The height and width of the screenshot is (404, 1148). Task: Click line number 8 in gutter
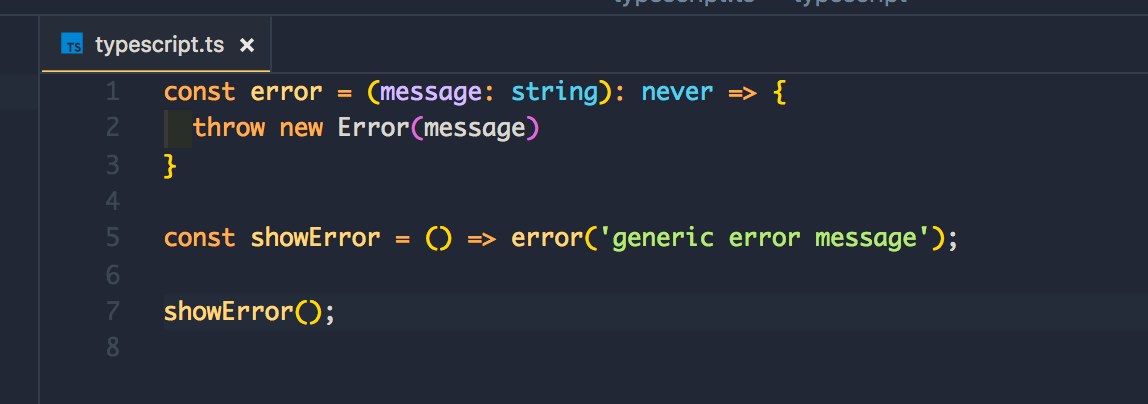[x=111, y=347]
